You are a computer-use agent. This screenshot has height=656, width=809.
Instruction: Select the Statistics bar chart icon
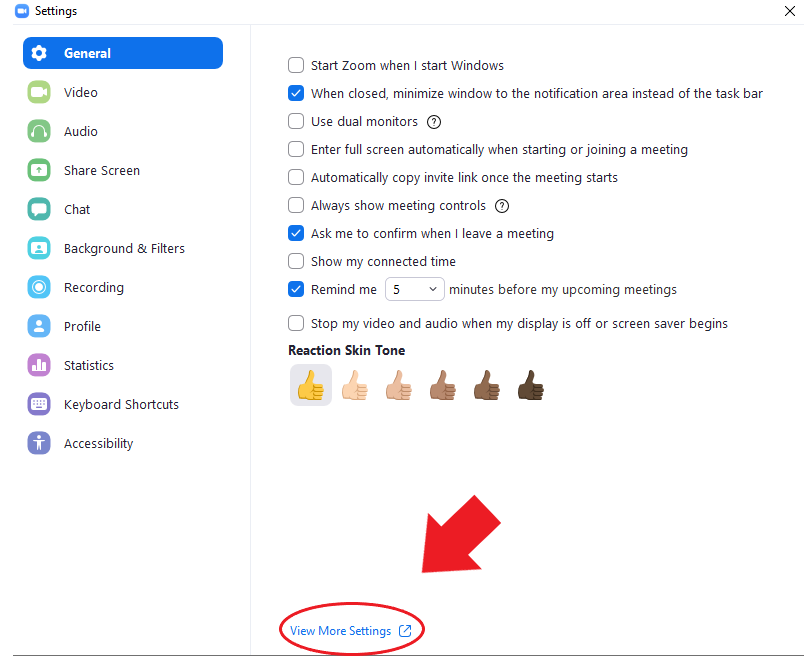[x=39, y=365]
